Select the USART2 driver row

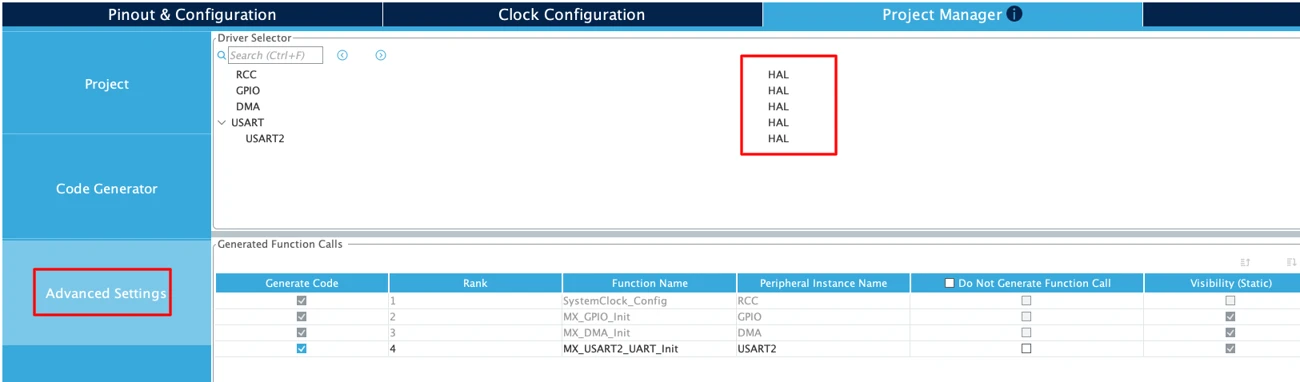(265, 138)
